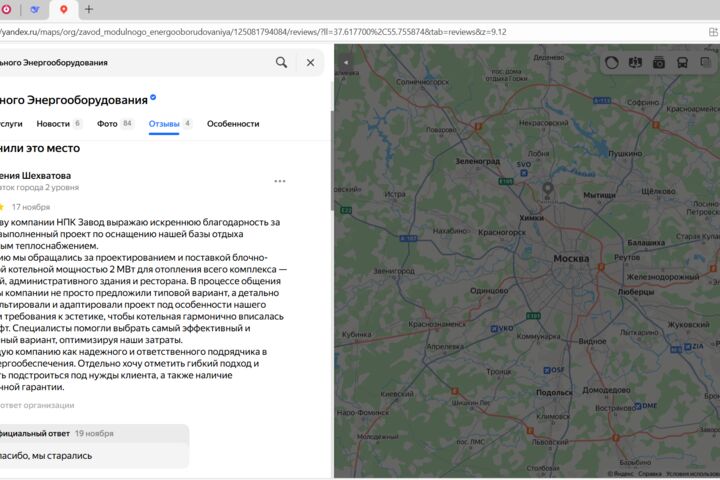Focus the browser address bar URL
Screen dimensions: 720x480
(253, 32)
